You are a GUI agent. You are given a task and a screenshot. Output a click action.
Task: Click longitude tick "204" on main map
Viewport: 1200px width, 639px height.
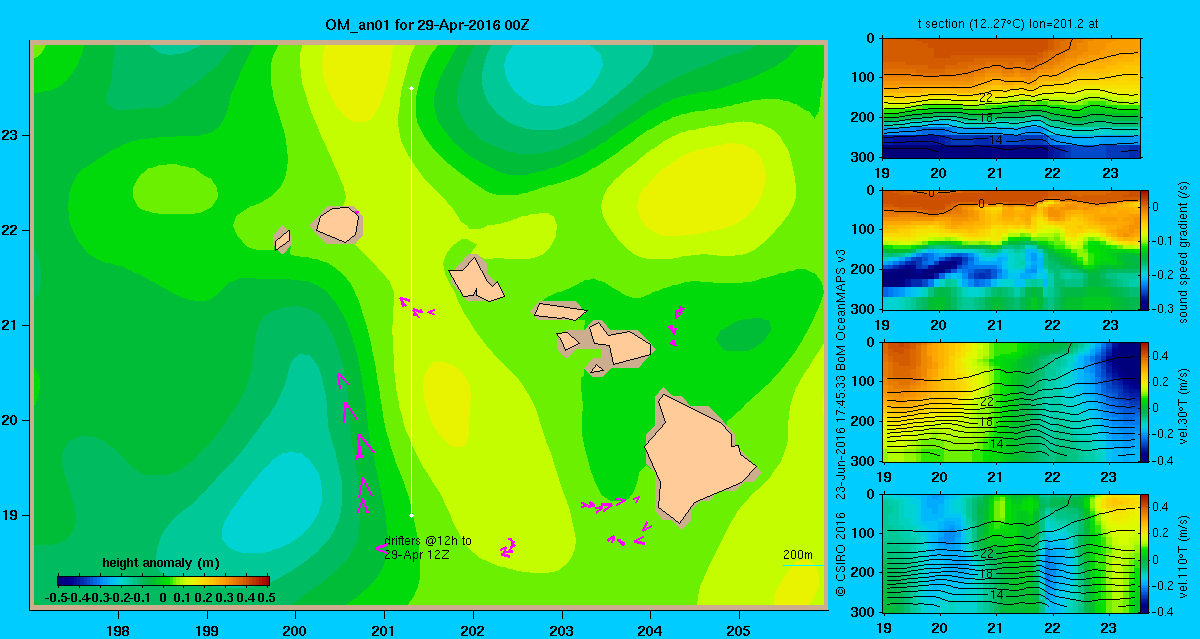650,631
